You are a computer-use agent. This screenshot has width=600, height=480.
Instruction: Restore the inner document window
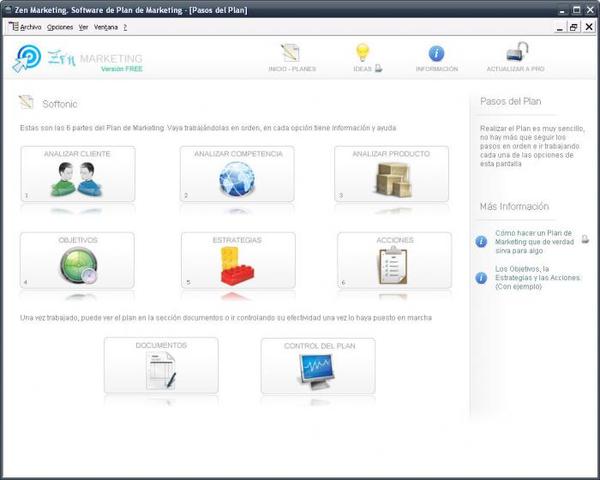point(574,27)
